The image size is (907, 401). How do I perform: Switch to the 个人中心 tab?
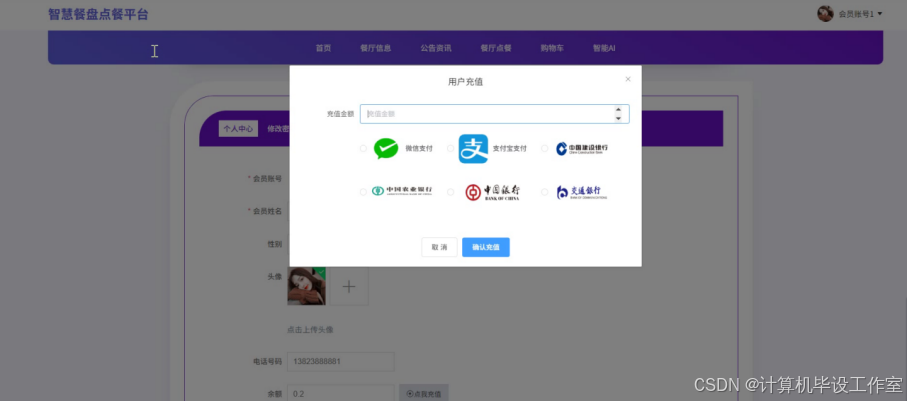(x=238, y=129)
